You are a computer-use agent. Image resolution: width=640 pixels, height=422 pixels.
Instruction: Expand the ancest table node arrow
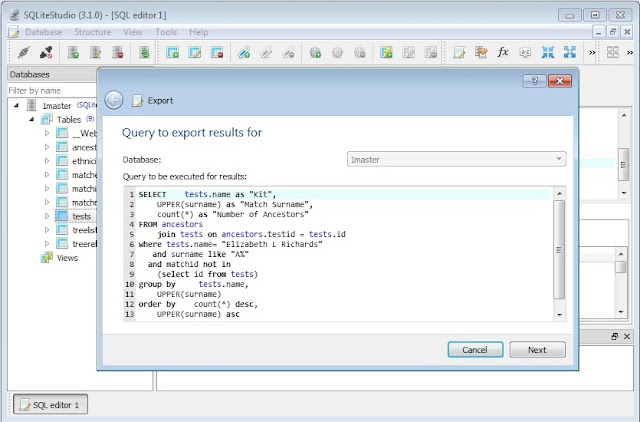(x=47, y=147)
